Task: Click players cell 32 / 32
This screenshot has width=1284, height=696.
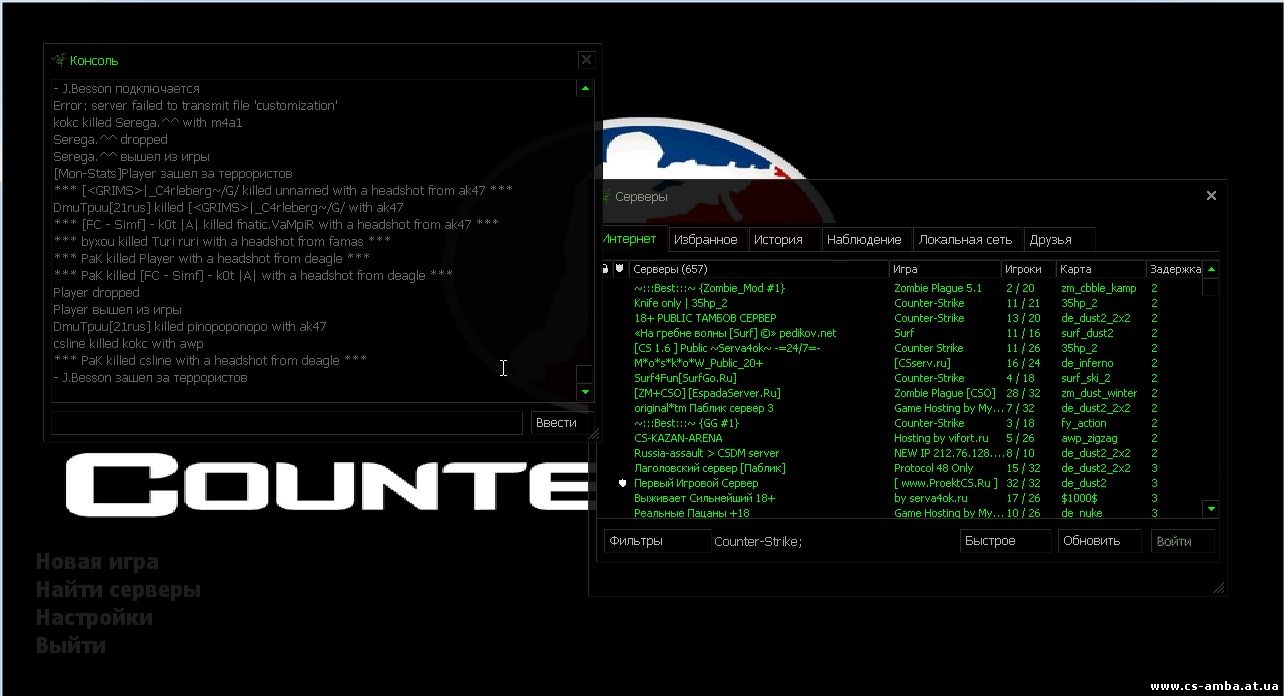Action: [1023, 483]
